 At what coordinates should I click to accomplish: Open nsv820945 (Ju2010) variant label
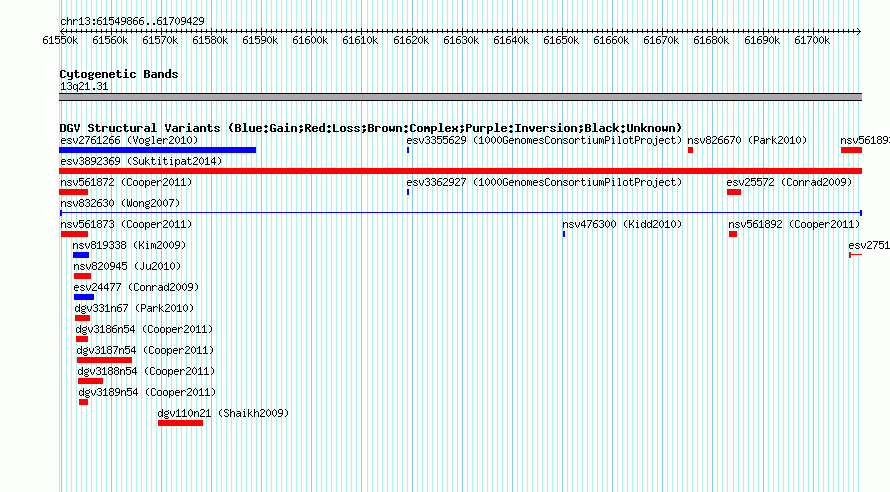(127, 266)
